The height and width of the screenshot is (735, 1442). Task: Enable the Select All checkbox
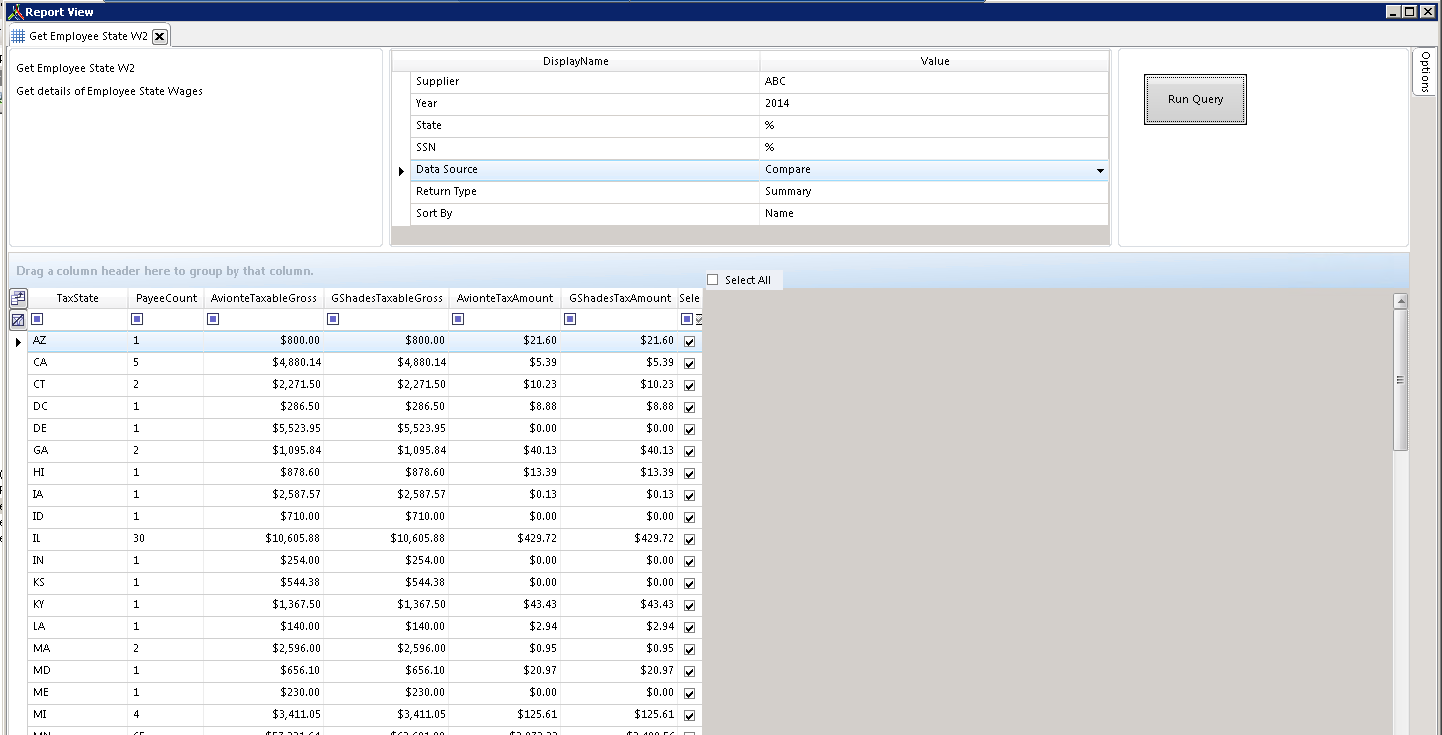[x=713, y=280]
